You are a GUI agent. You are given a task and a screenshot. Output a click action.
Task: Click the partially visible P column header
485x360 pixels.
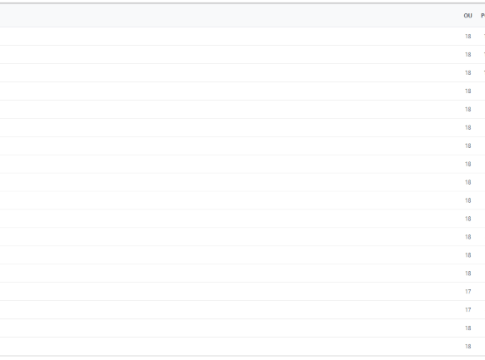(483, 16)
